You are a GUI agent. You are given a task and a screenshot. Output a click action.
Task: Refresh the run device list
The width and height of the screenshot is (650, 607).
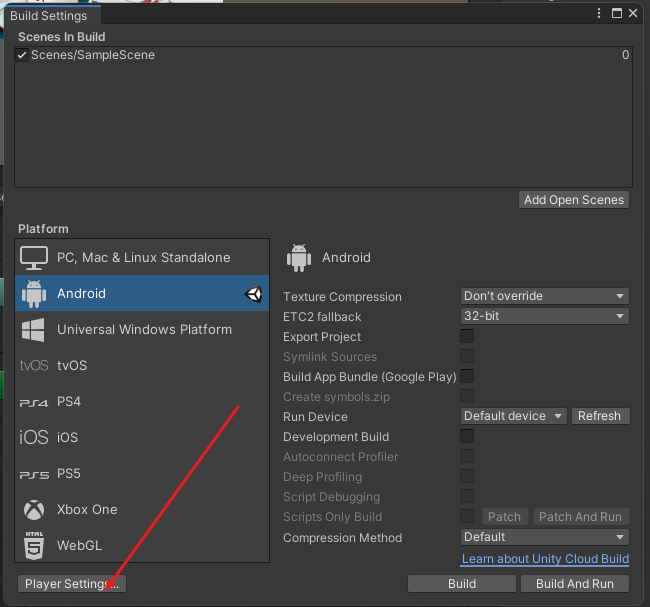[x=600, y=416]
